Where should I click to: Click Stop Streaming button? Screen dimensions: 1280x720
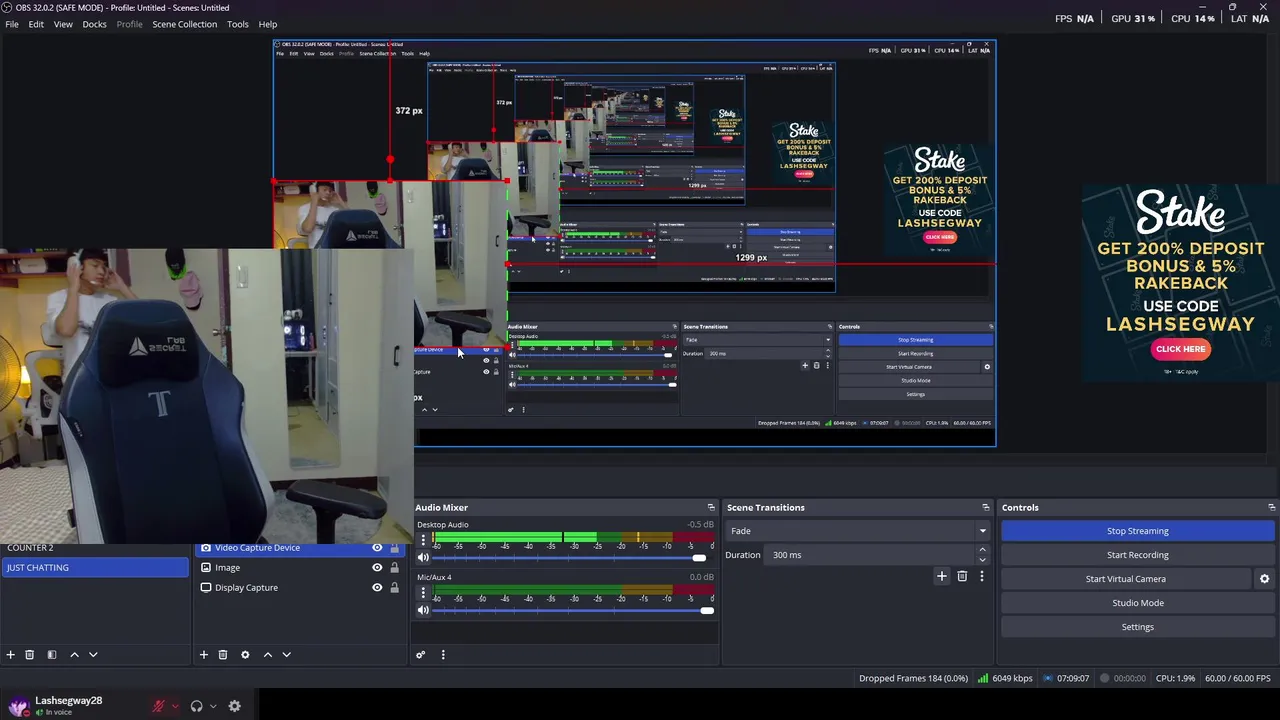[1138, 531]
